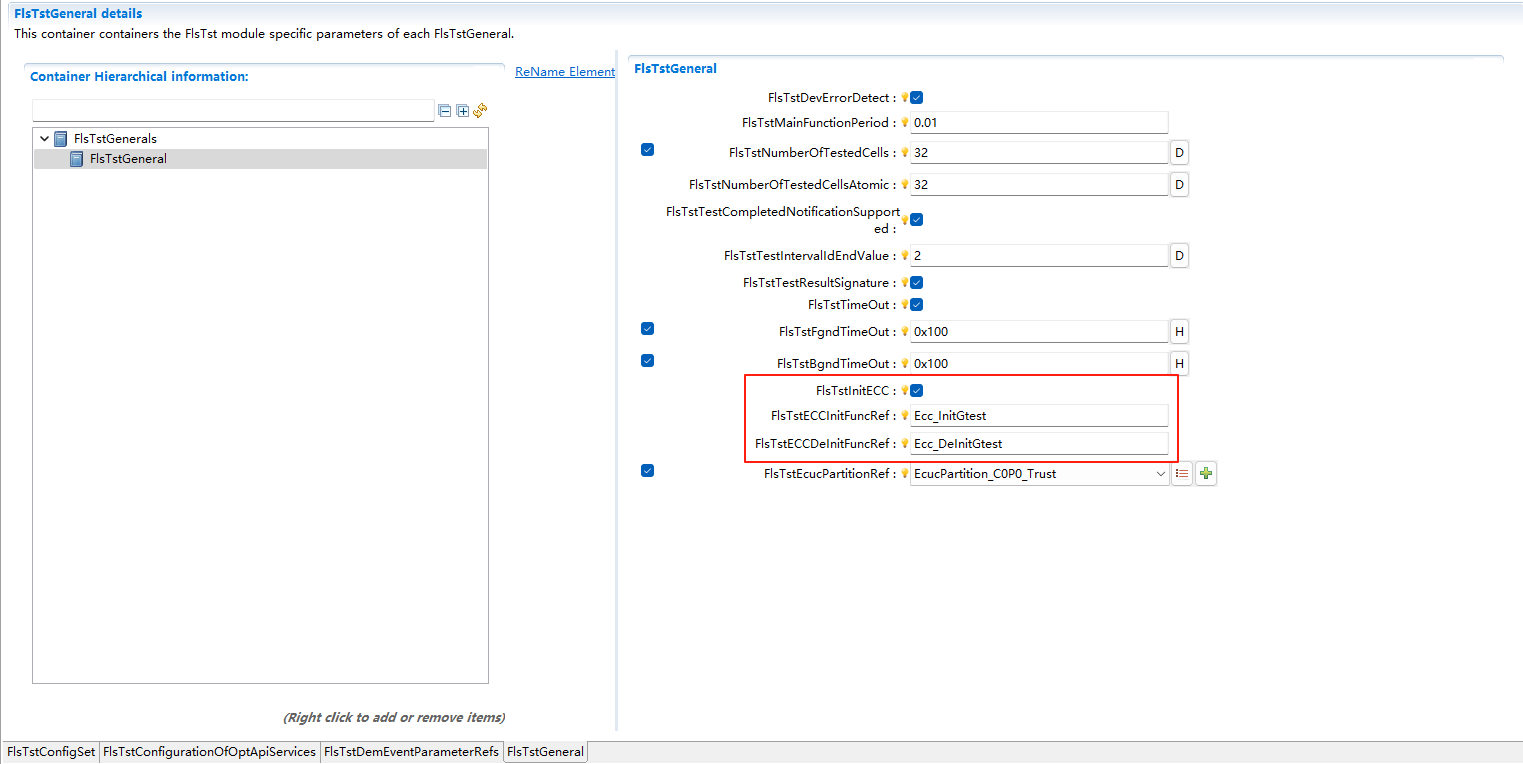The height and width of the screenshot is (764, 1523).
Task: Click the D icon beside FlsTstTestIntervalIdEndValue
Action: pos(1178,255)
